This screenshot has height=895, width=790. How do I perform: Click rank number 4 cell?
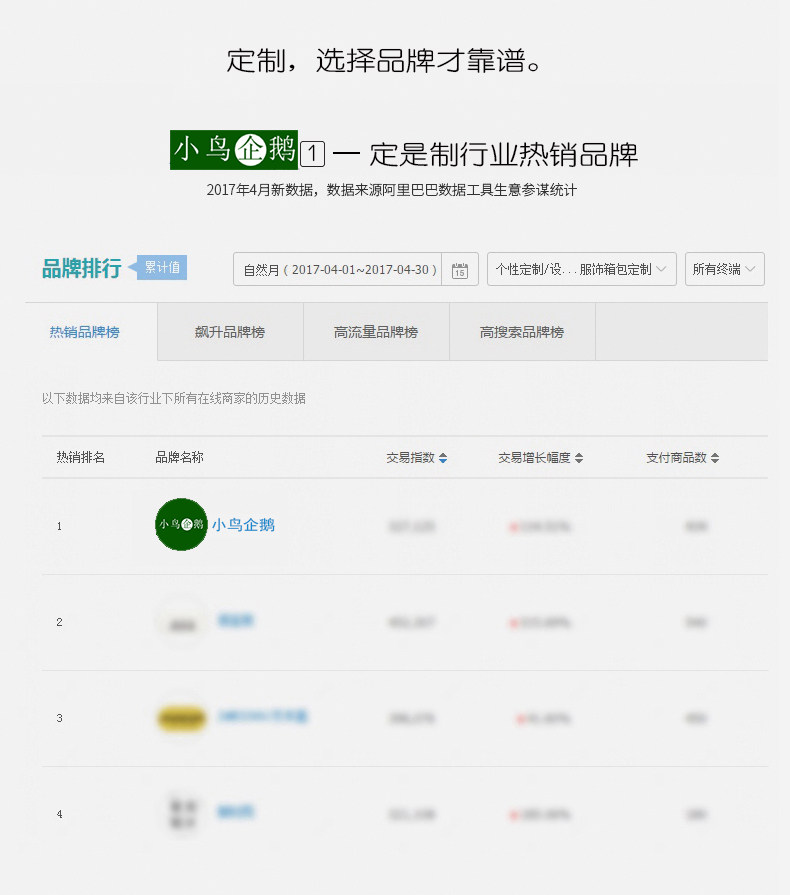[59, 814]
